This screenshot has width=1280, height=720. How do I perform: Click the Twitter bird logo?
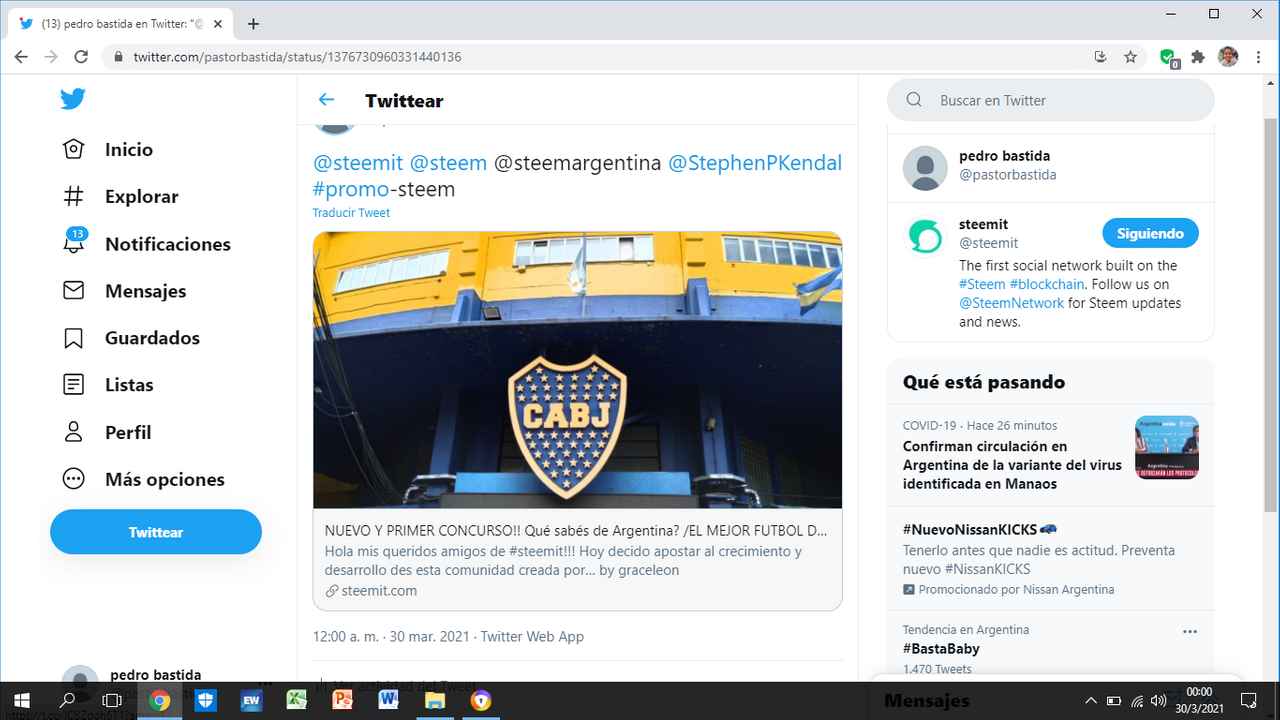(73, 99)
